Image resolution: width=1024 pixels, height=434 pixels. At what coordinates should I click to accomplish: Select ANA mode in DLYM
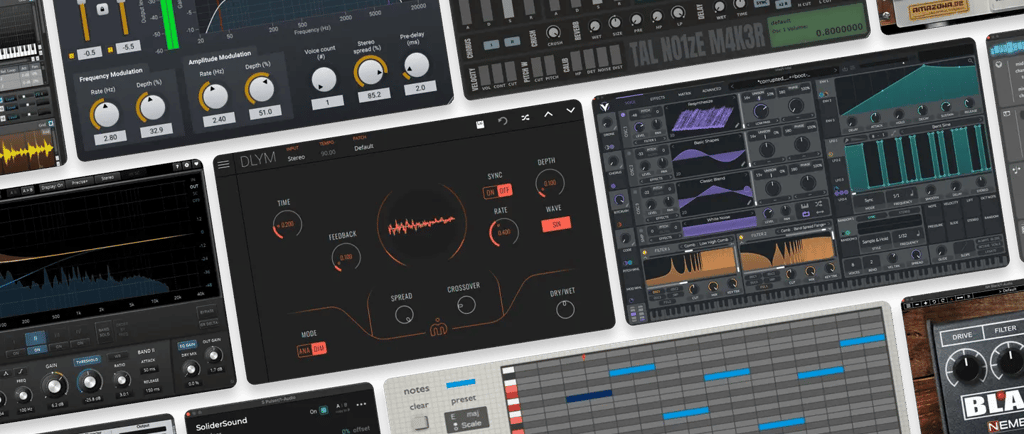[x=304, y=350]
